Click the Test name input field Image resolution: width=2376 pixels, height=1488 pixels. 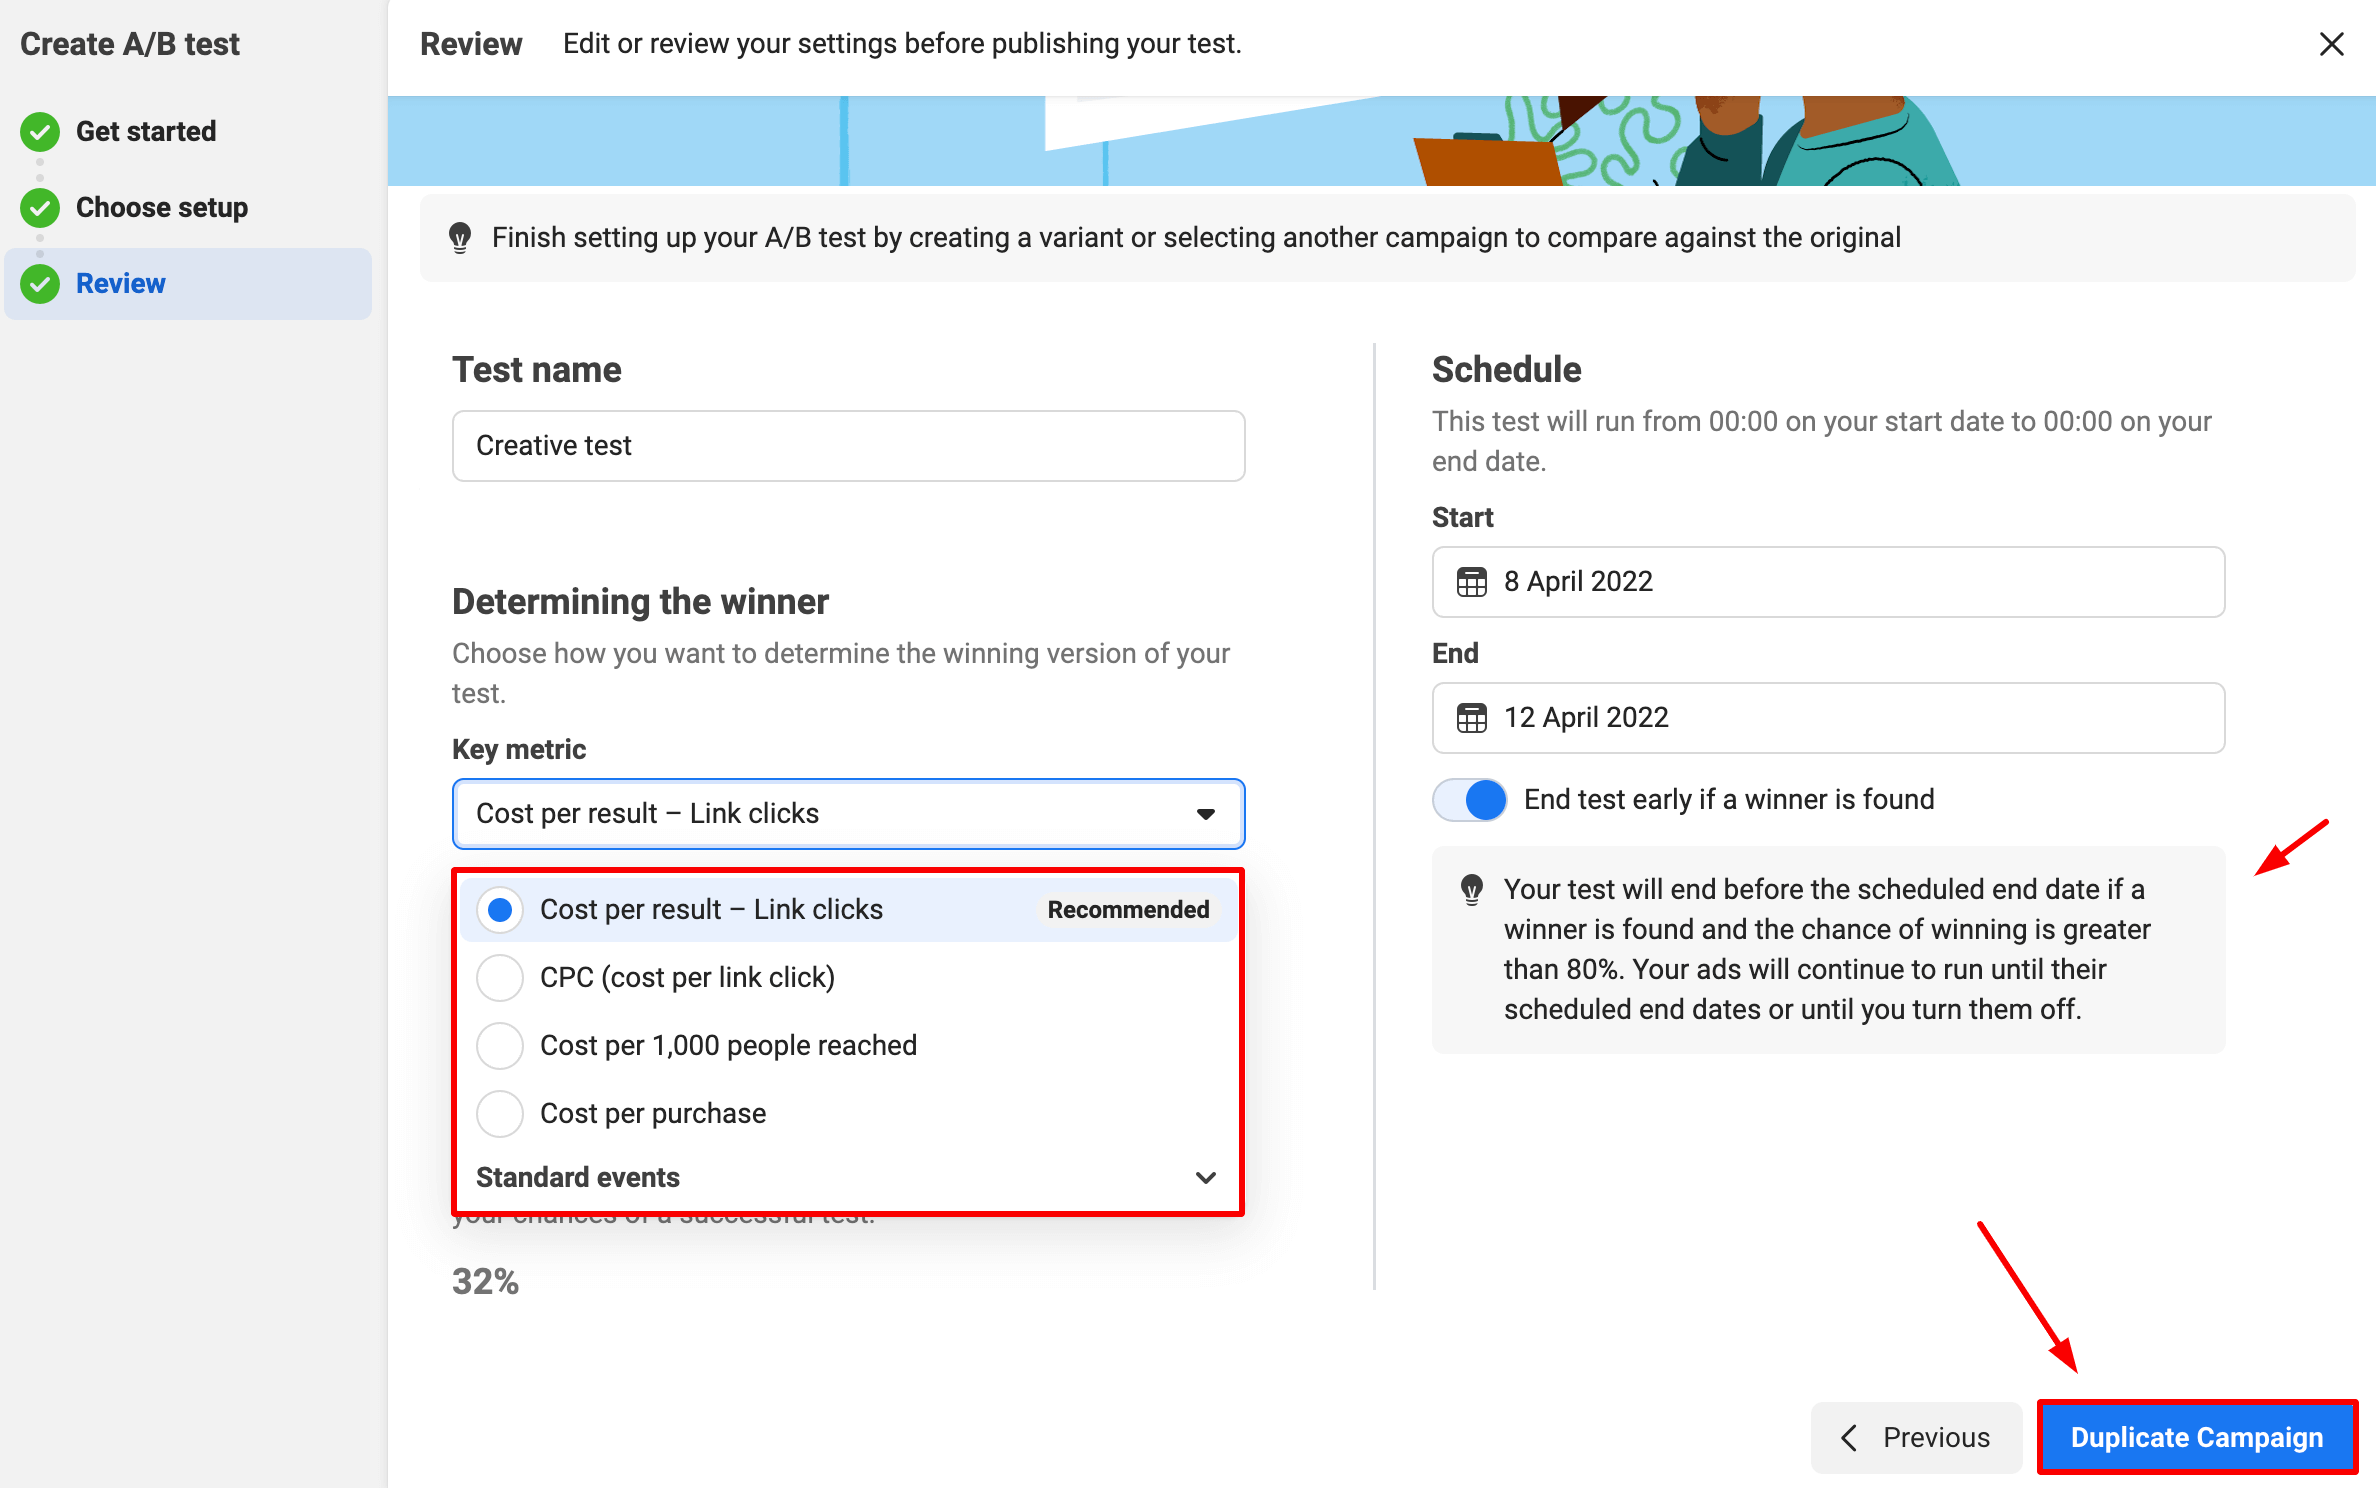[x=848, y=446]
